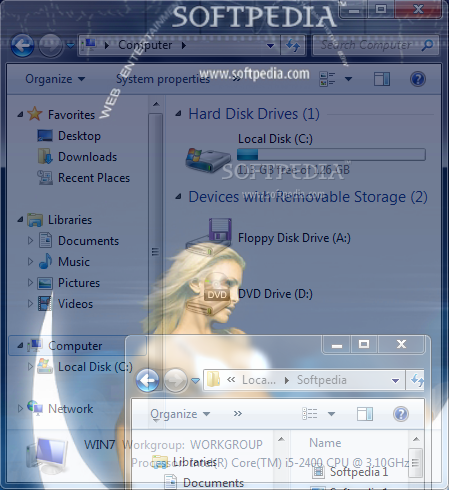Select Computer in navigation pane
The image size is (449, 490).
click(75, 346)
